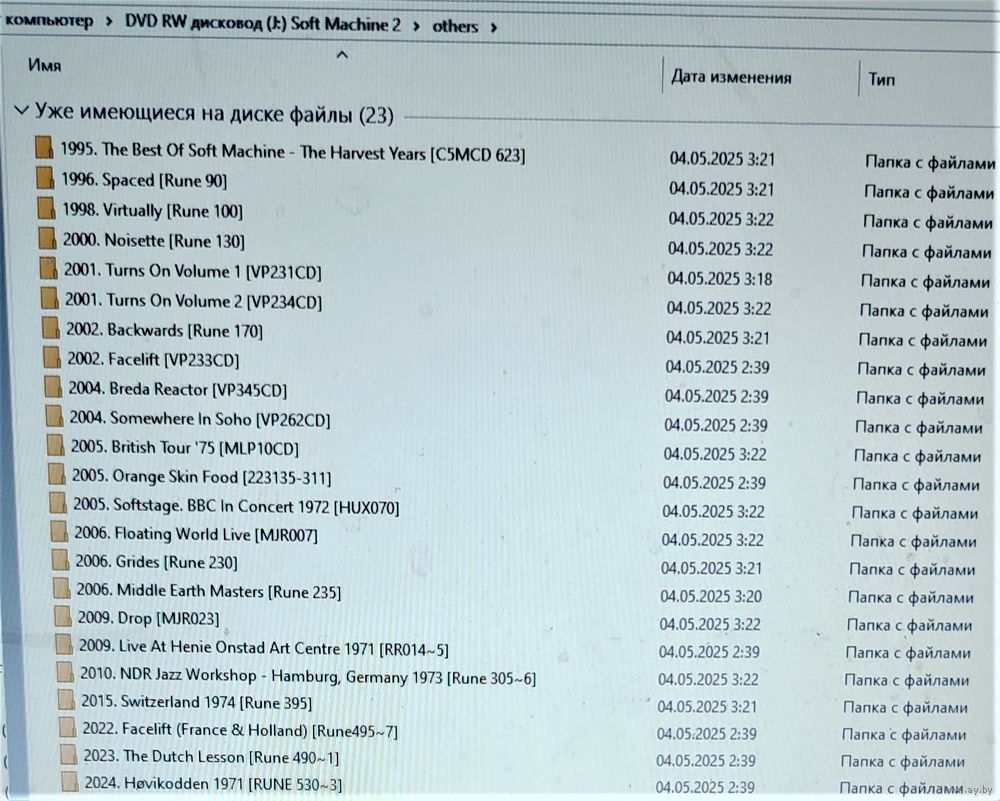Click folder icon for Softstage BBC In Concert
This screenshot has height=801, width=1000.
[58, 503]
